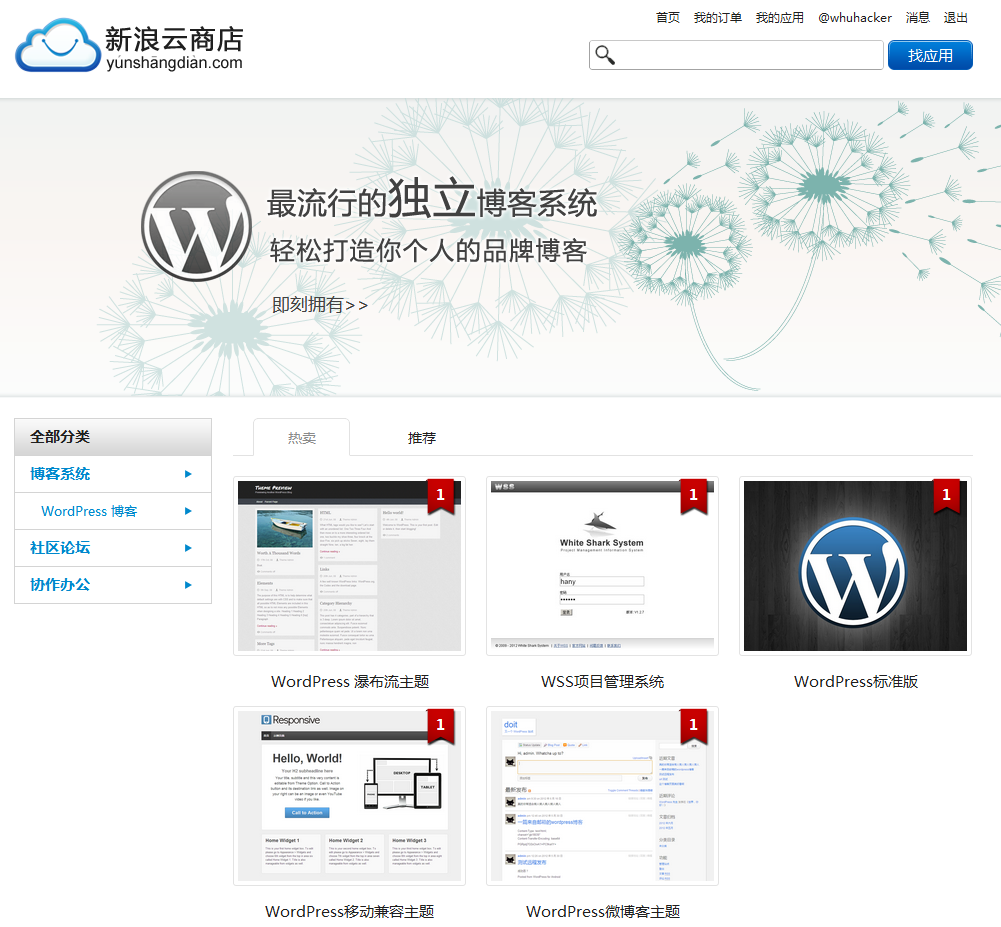
Task: Click the WordPress移动兼容主题 title
Action: 350,912
